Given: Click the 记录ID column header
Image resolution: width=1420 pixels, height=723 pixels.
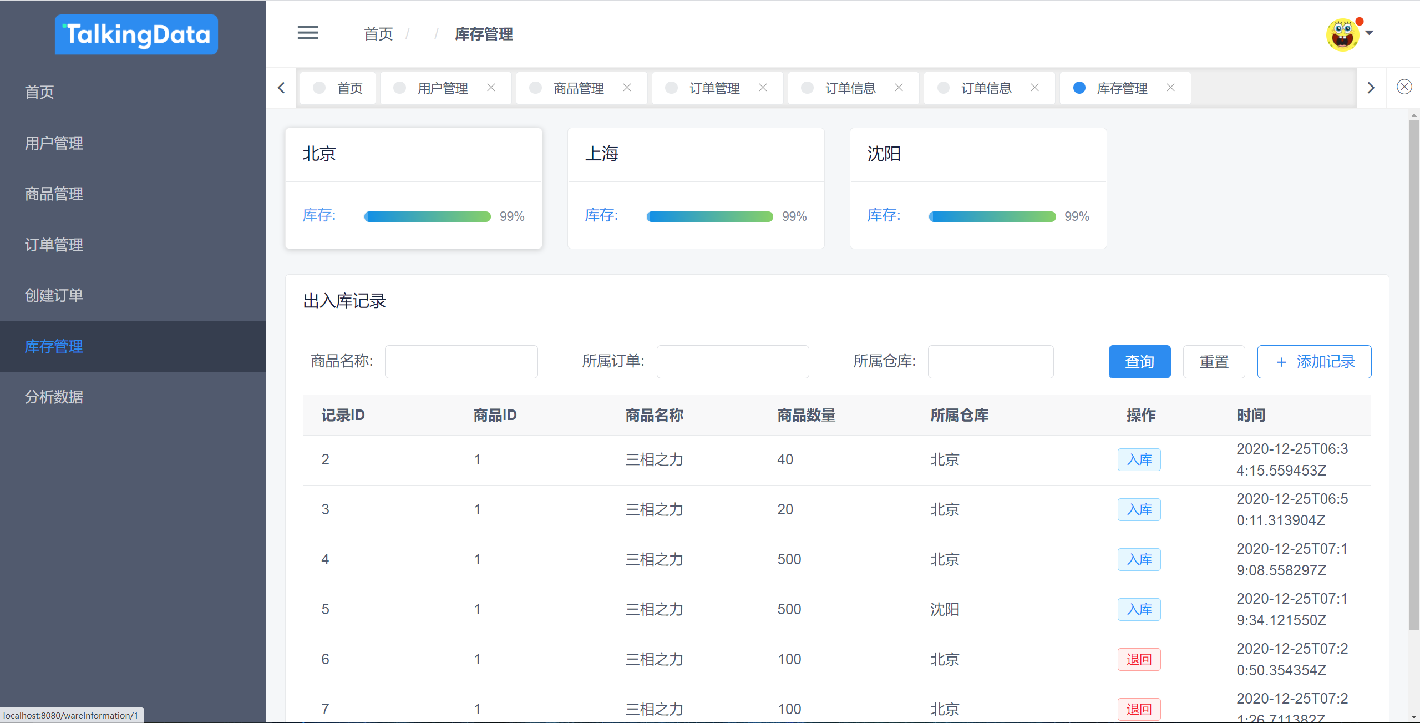Looking at the screenshot, I should point(343,415).
